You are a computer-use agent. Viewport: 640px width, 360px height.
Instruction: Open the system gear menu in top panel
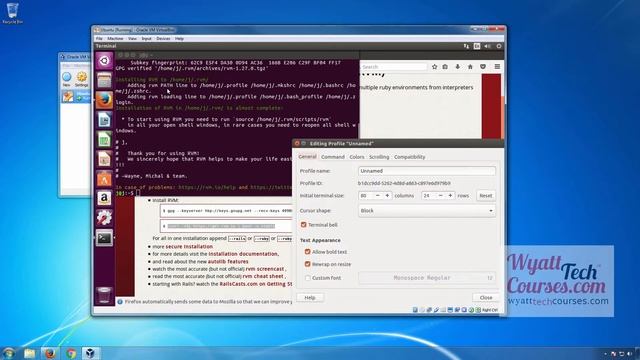coord(499,46)
